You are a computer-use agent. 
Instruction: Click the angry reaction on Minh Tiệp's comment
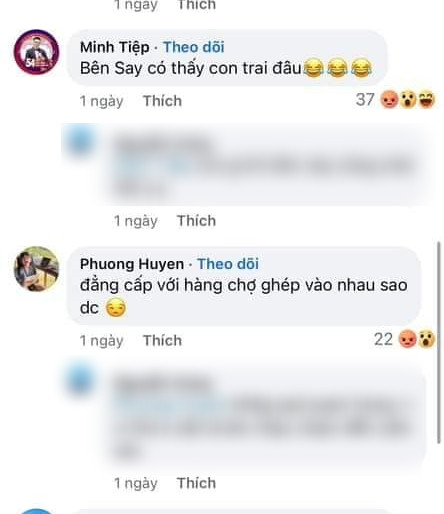pos(389,99)
